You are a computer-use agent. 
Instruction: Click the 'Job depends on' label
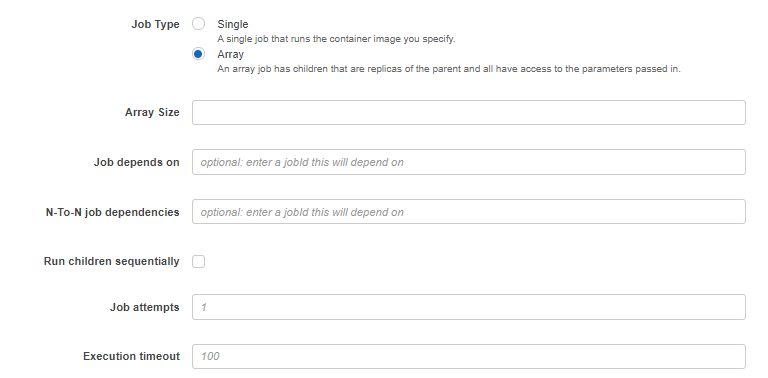pyautogui.click(x=137, y=163)
